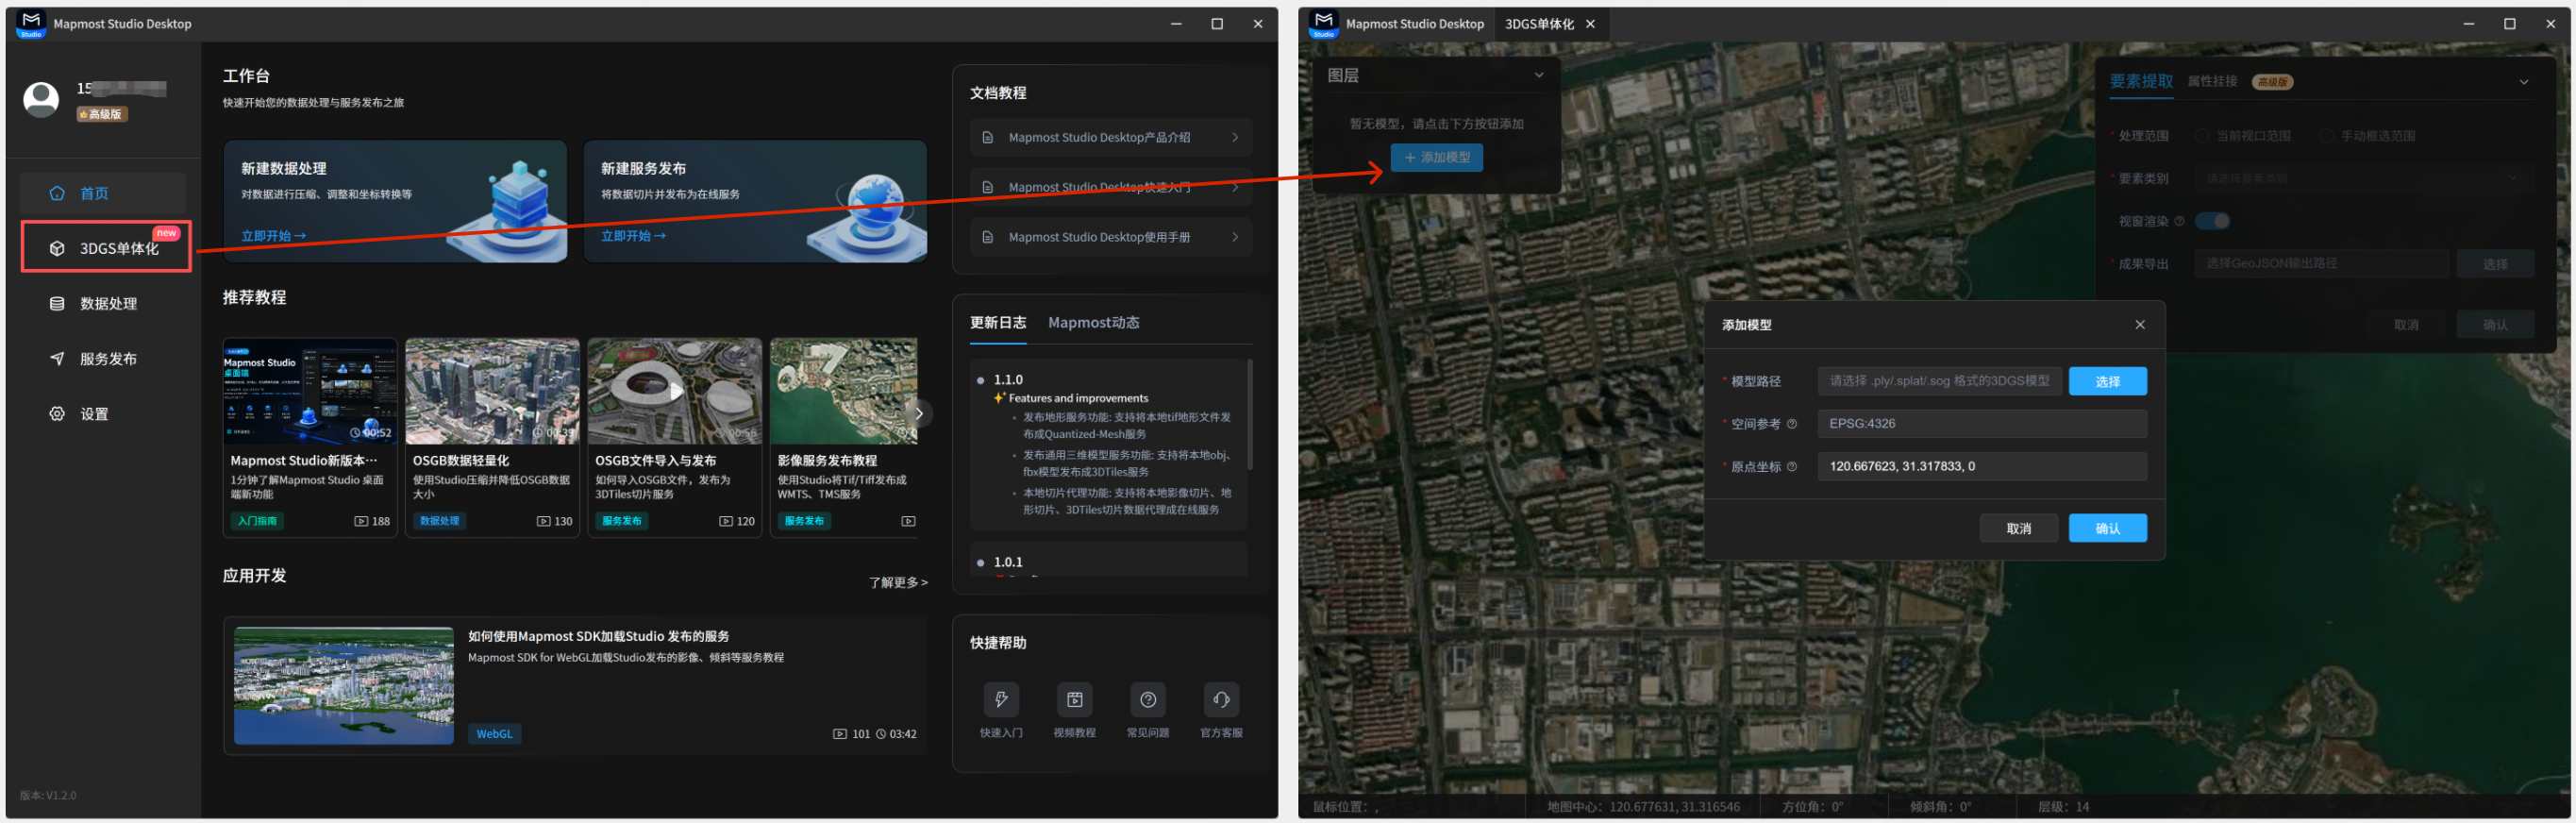Click the 地图中心 coordinates in the status bar
Image resolution: width=2576 pixels, height=823 pixels.
tap(1643, 807)
